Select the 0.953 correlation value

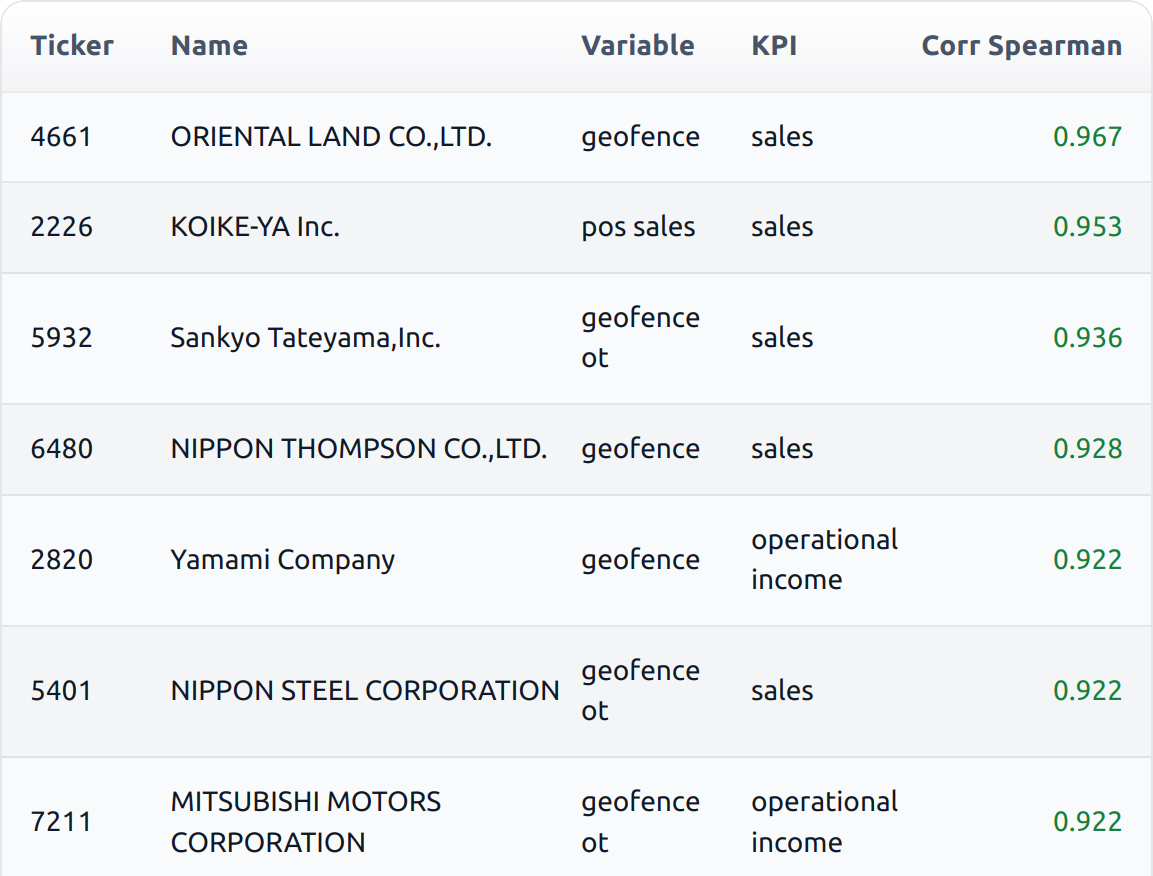point(1086,227)
